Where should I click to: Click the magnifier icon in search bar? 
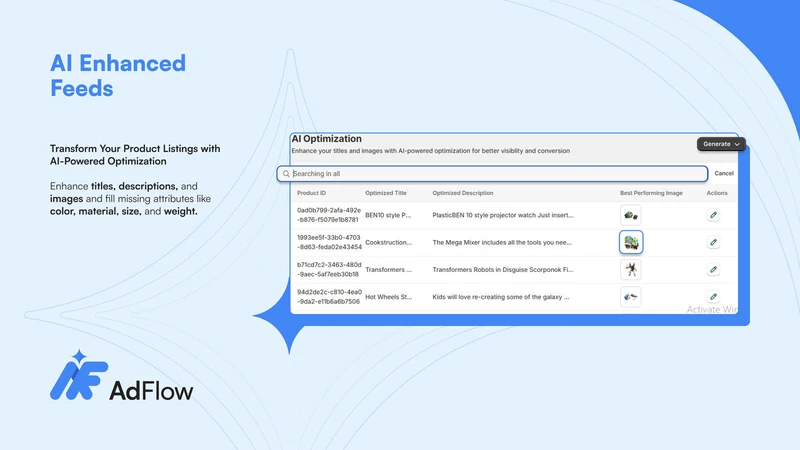[x=286, y=173]
